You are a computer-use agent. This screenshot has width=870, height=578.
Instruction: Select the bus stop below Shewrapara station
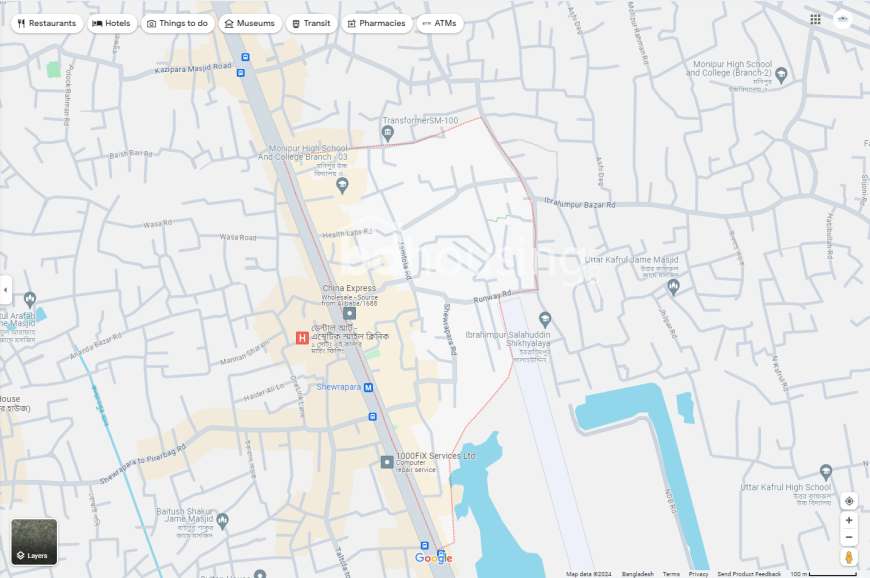click(372, 417)
